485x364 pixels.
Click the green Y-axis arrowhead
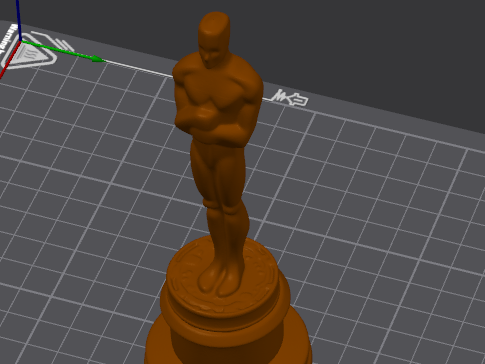point(98,59)
